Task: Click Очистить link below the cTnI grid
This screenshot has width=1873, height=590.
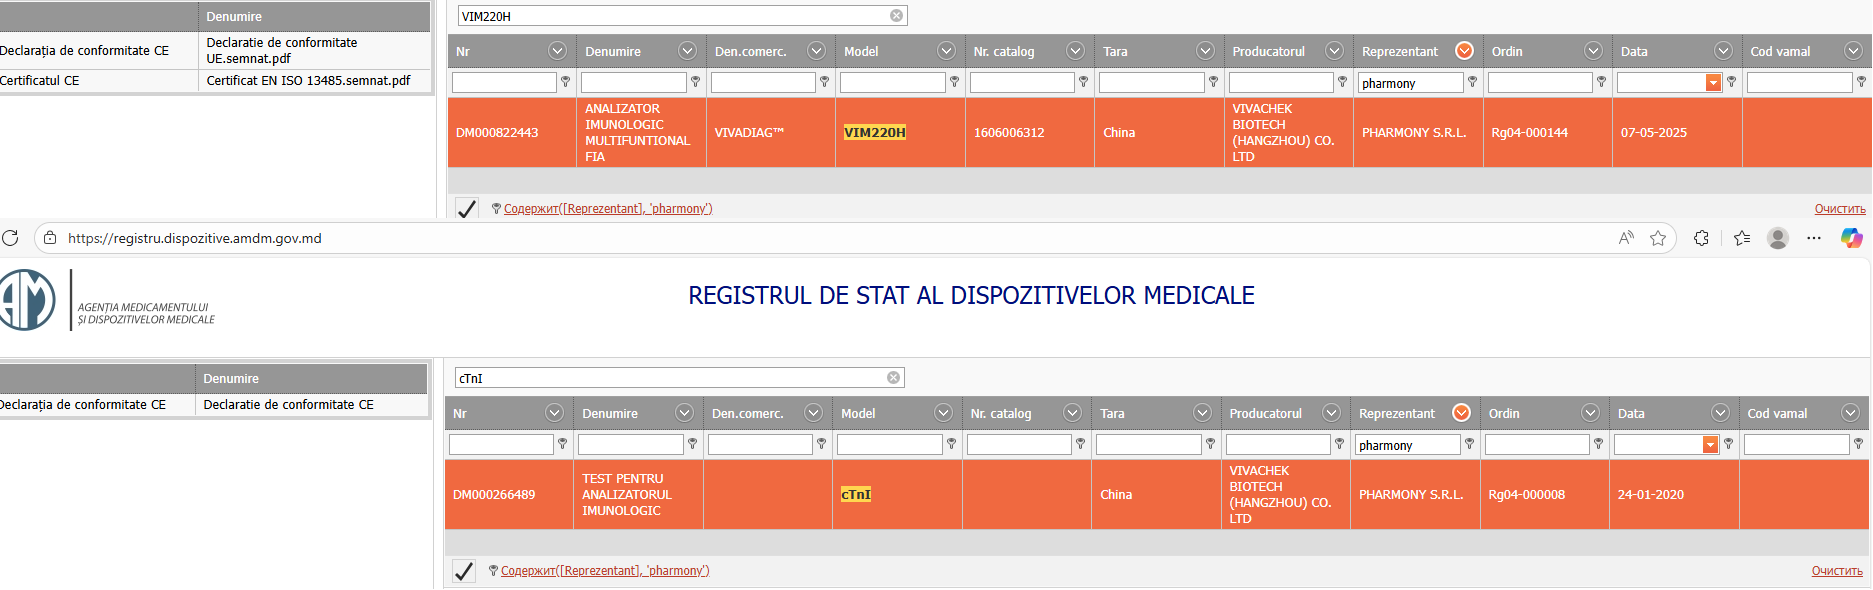Action: pos(1836,571)
